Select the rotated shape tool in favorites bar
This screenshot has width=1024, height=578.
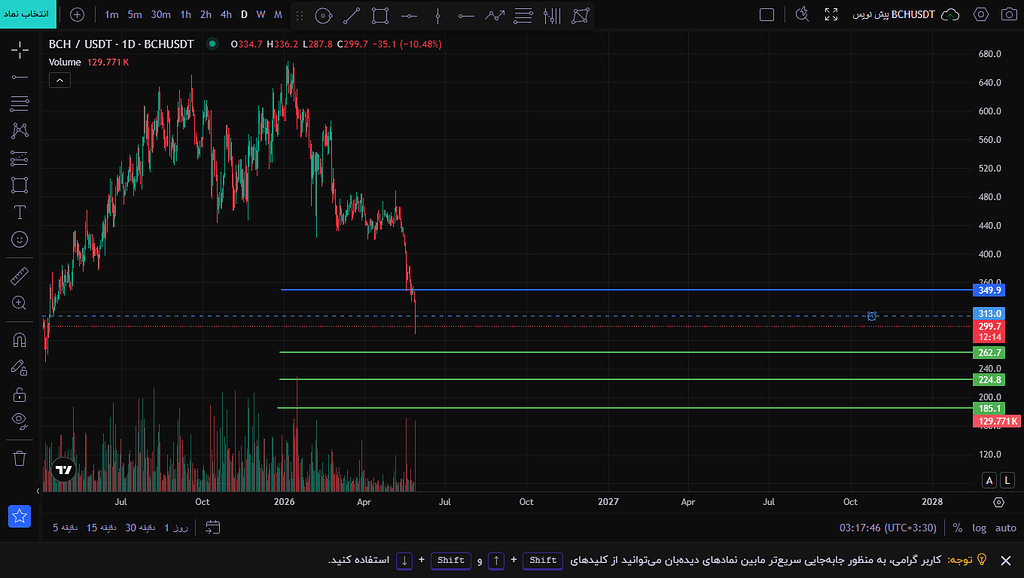(581, 15)
